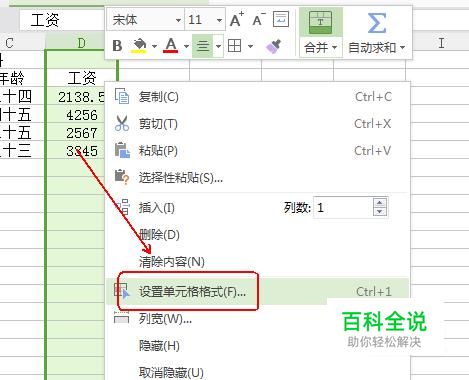Screen dimensions: 469x380
Task: Increase font size with A+ icon
Action: click(x=237, y=20)
